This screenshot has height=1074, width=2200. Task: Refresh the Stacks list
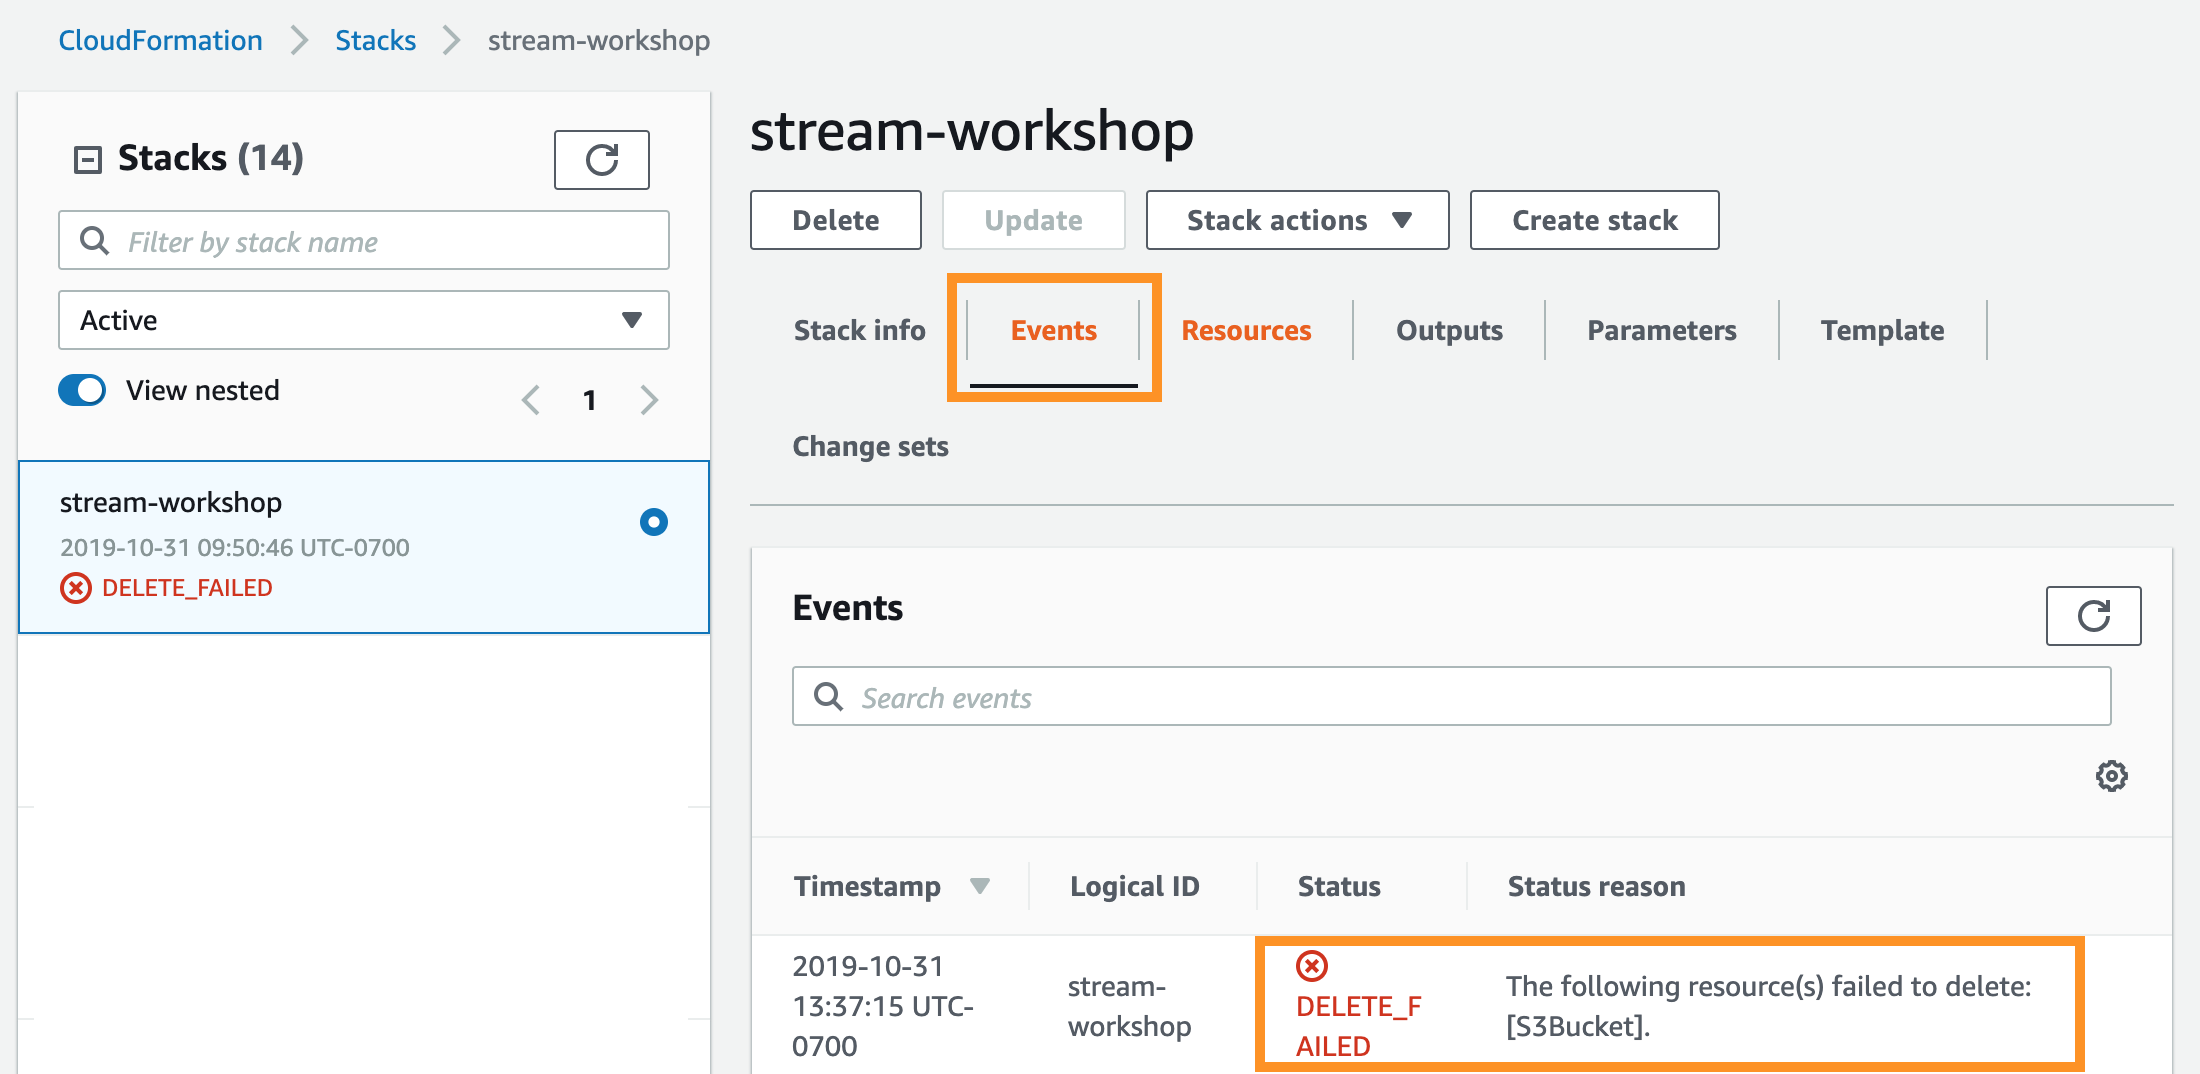click(602, 160)
